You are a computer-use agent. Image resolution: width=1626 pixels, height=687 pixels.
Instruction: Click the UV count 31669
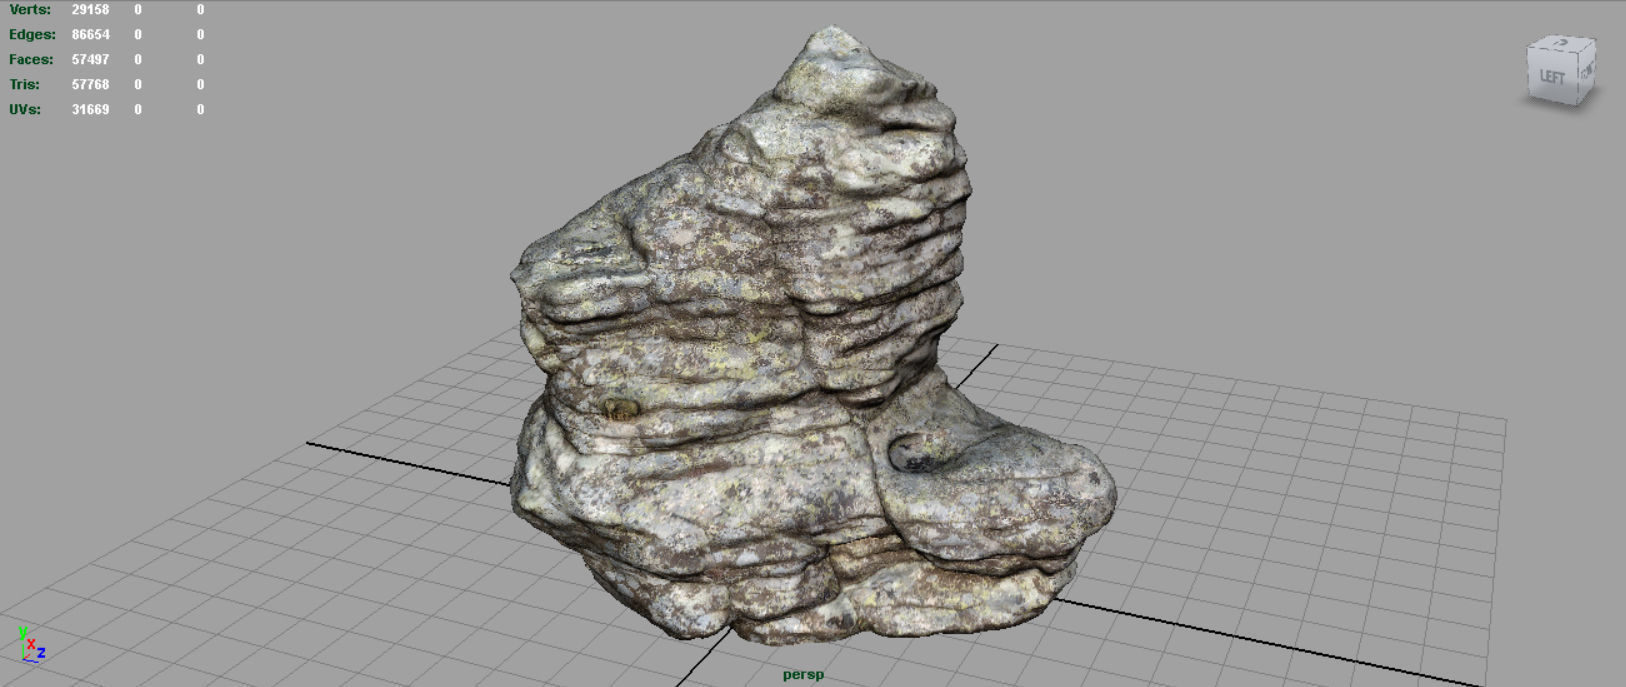coord(90,109)
